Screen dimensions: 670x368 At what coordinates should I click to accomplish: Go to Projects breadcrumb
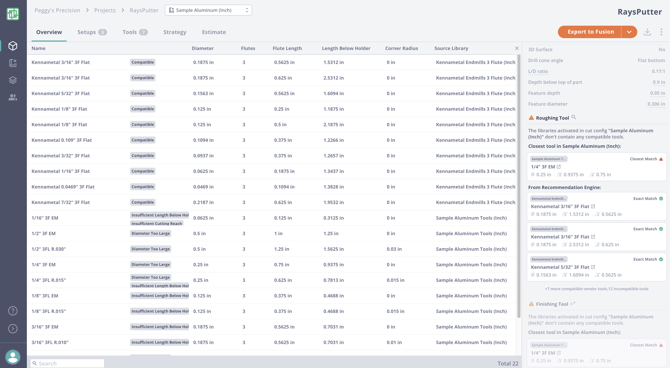[105, 10]
